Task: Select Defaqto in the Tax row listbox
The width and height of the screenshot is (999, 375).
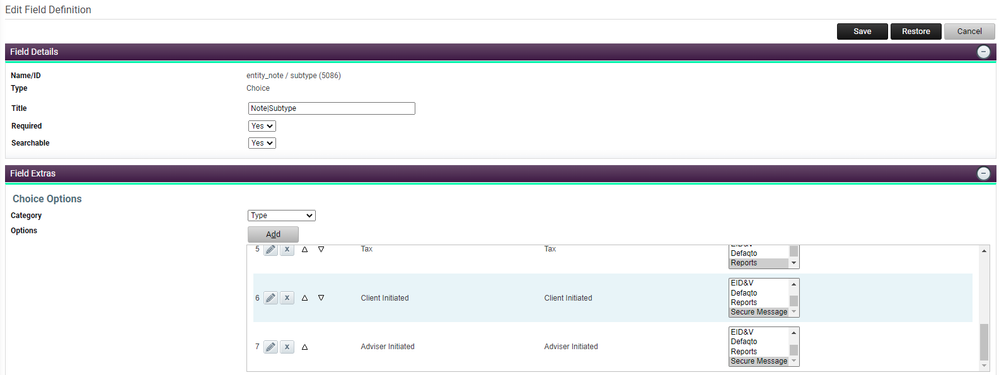Action: pyautogui.click(x=758, y=253)
